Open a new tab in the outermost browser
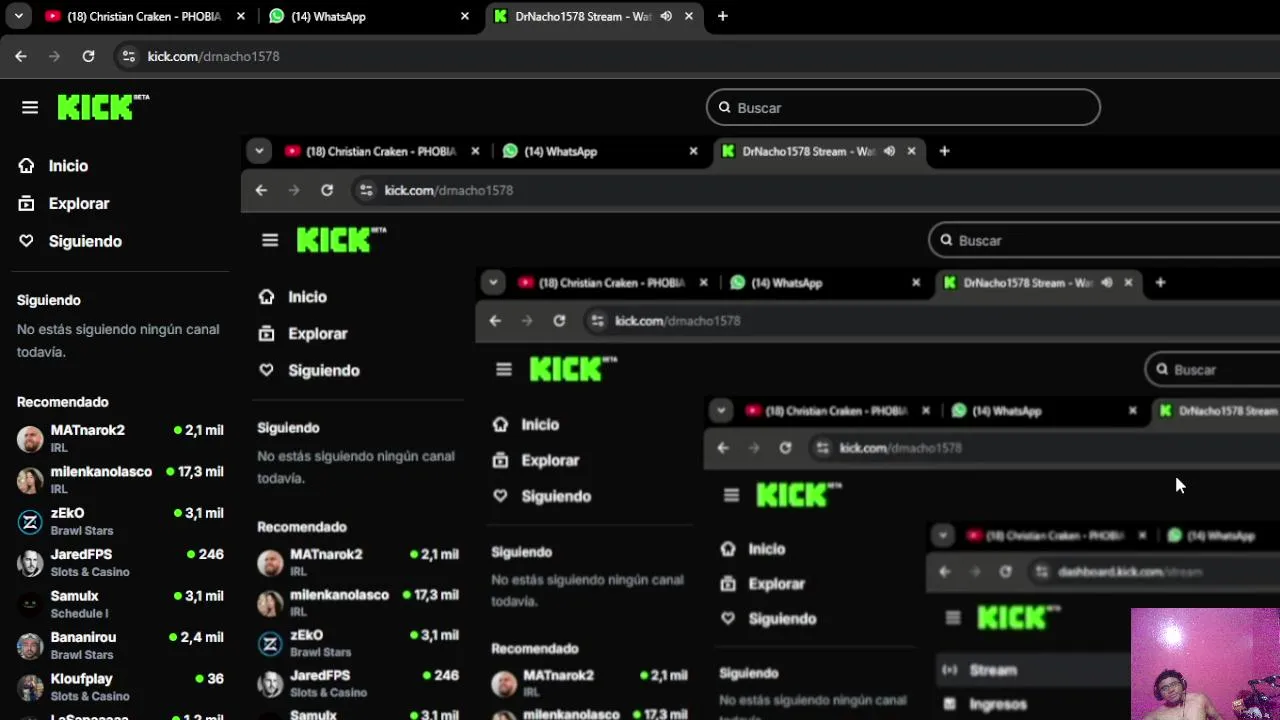1280x720 pixels. coord(722,16)
